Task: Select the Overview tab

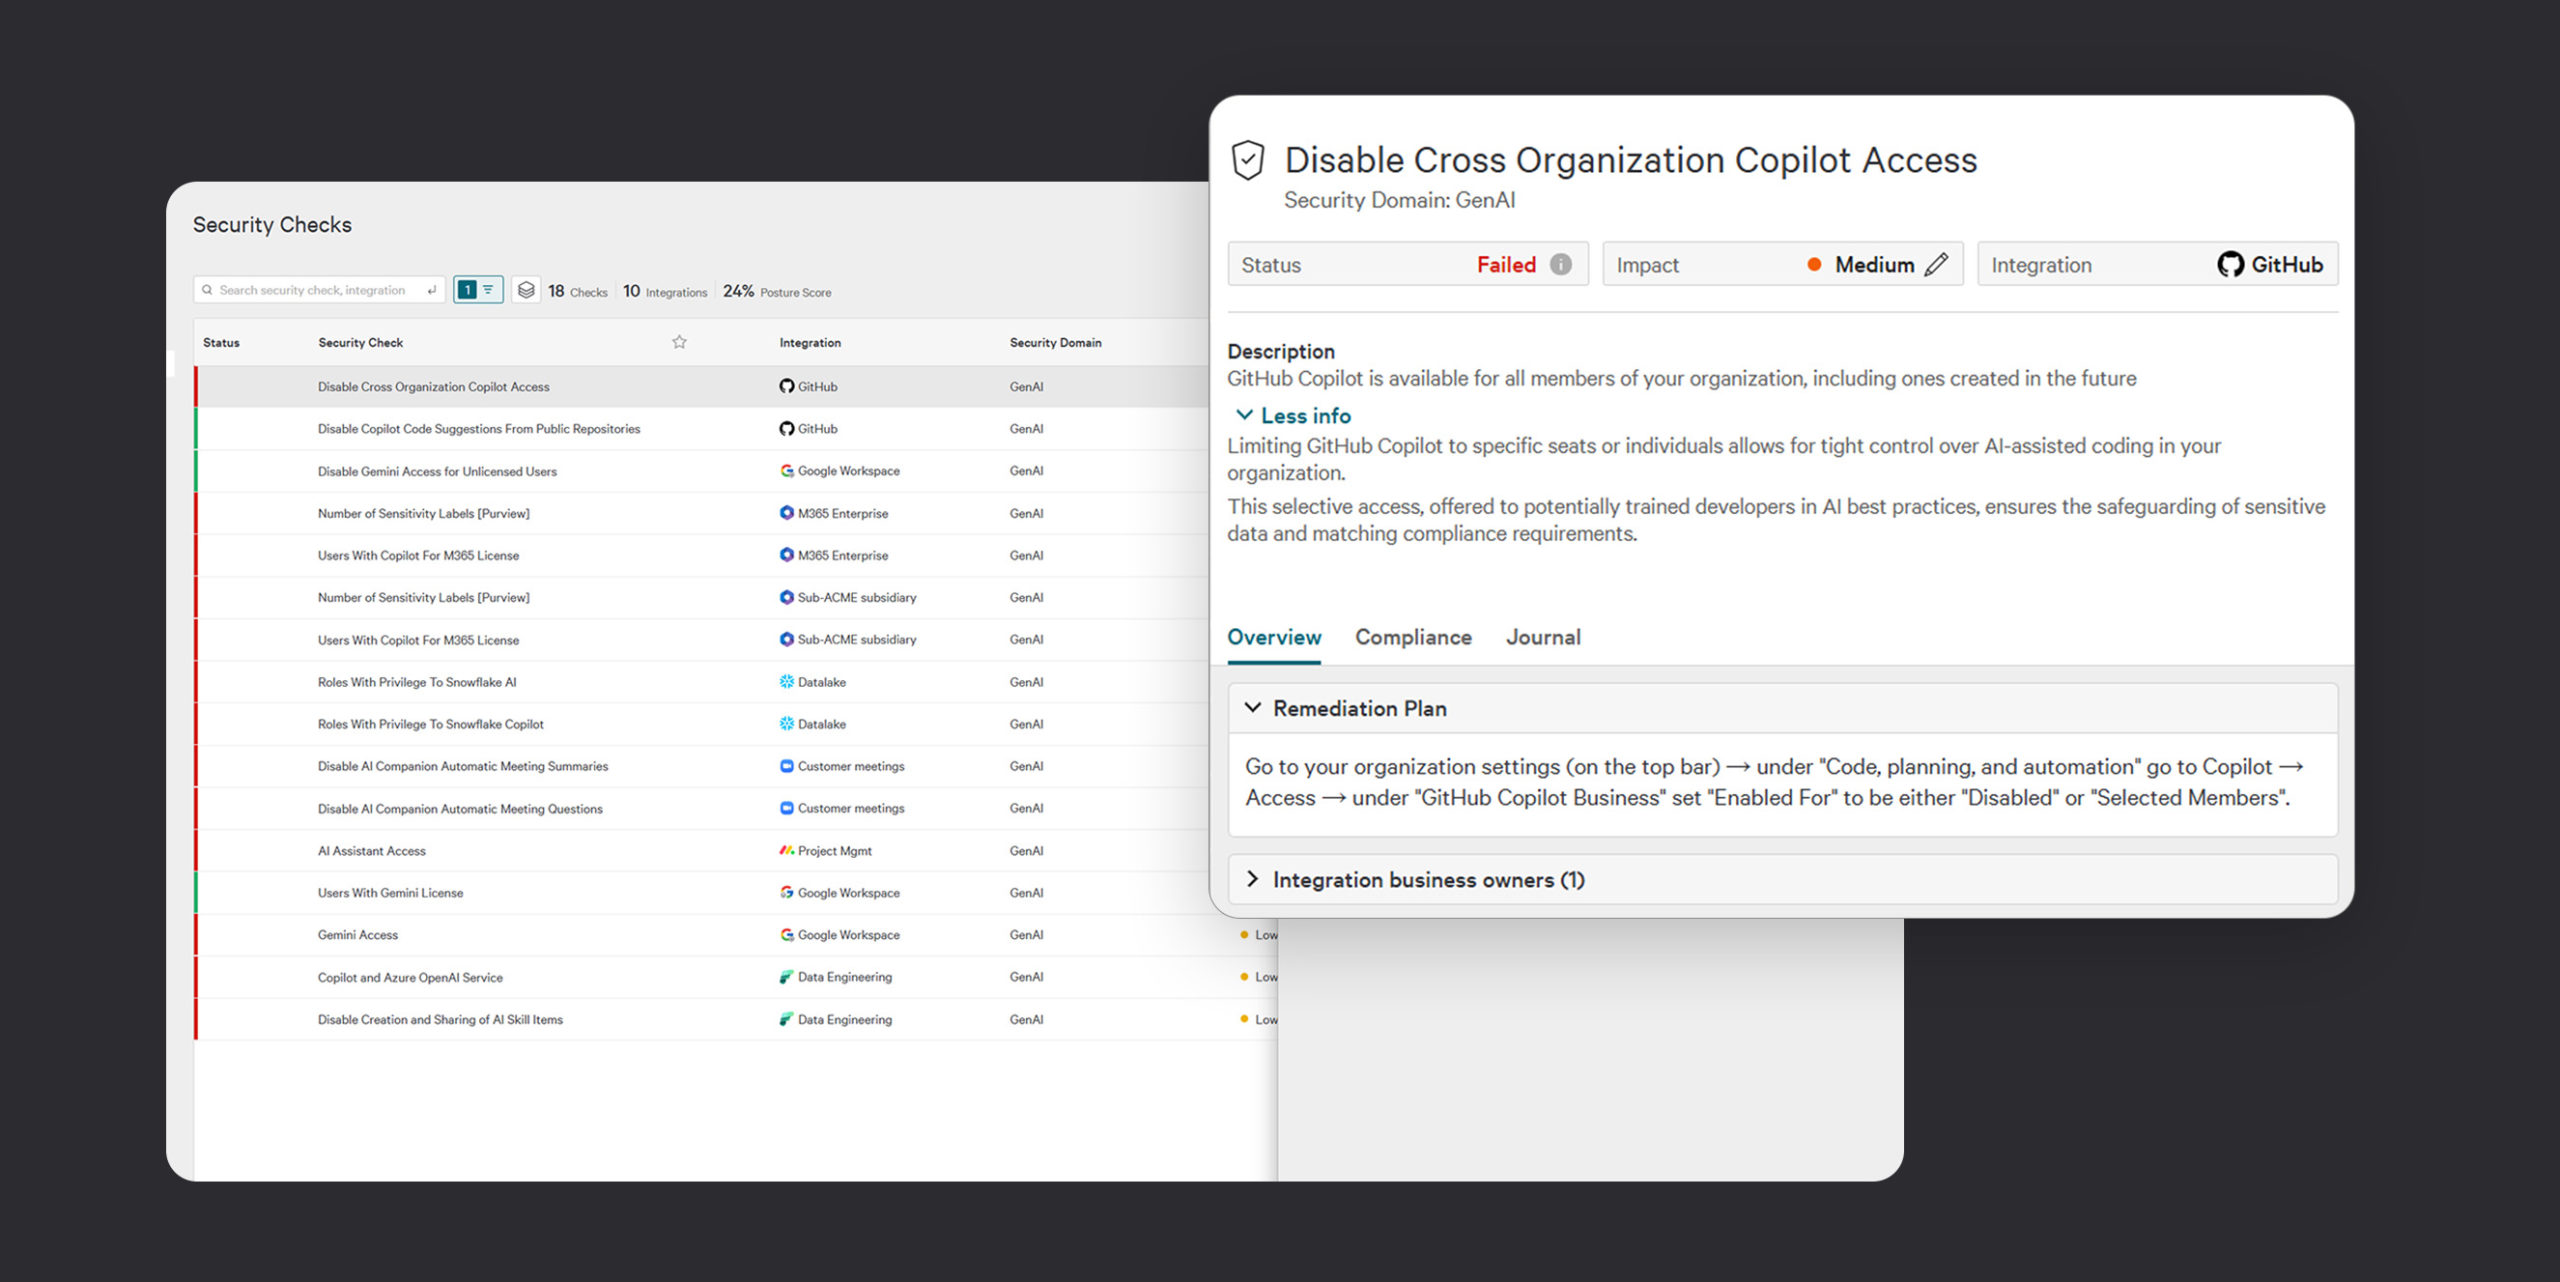Action: tap(1273, 637)
